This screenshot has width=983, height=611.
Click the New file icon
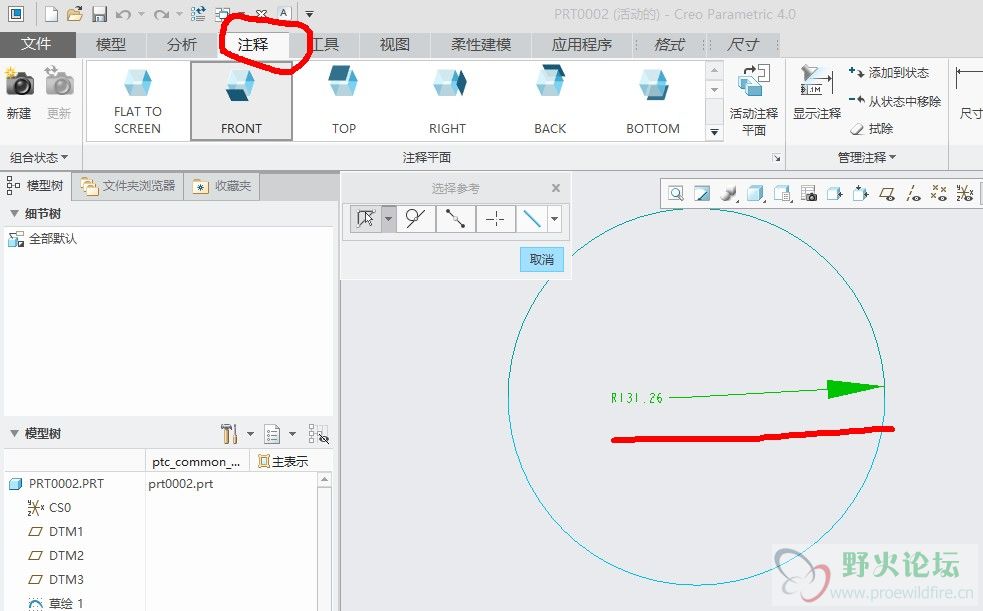tap(51, 13)
